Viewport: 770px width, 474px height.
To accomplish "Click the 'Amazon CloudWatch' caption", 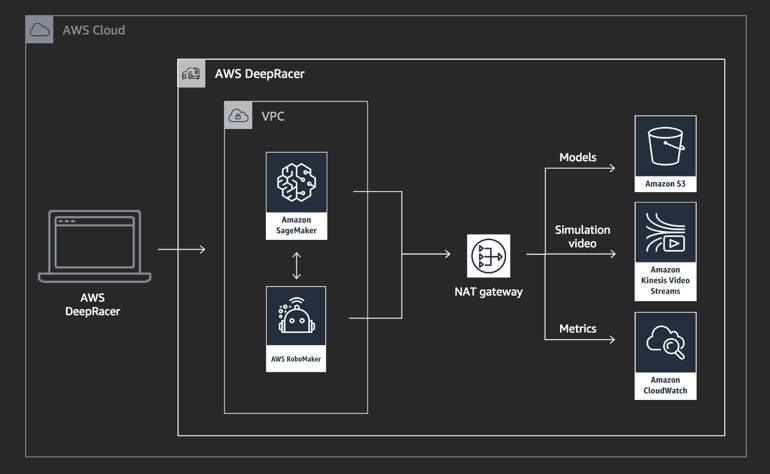I will (665, 385).
